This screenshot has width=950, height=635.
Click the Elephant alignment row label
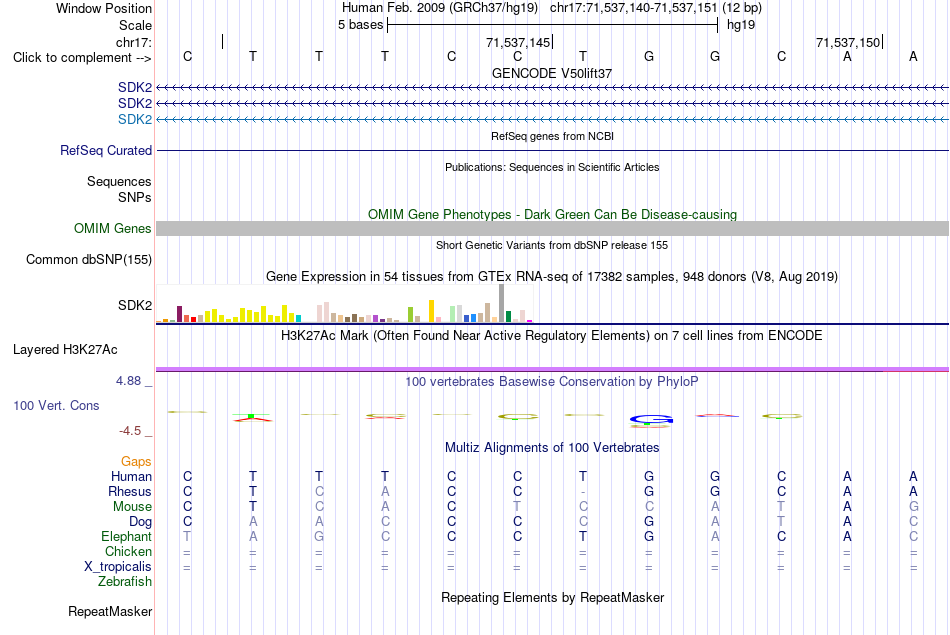(x=127, y=537)
